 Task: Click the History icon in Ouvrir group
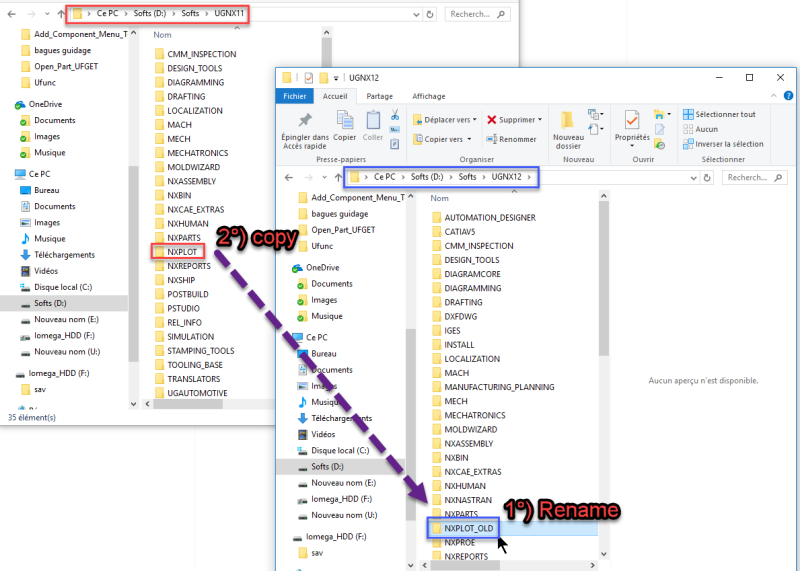point(660,145)
